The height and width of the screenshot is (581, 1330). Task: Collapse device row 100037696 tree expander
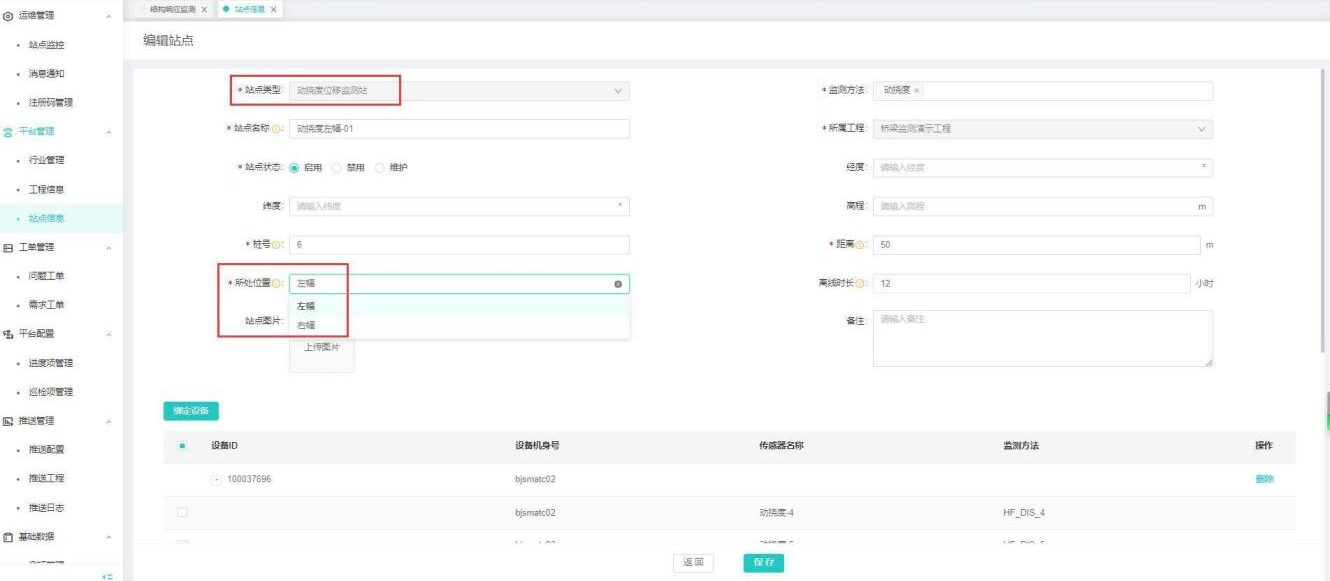[217, 479]
